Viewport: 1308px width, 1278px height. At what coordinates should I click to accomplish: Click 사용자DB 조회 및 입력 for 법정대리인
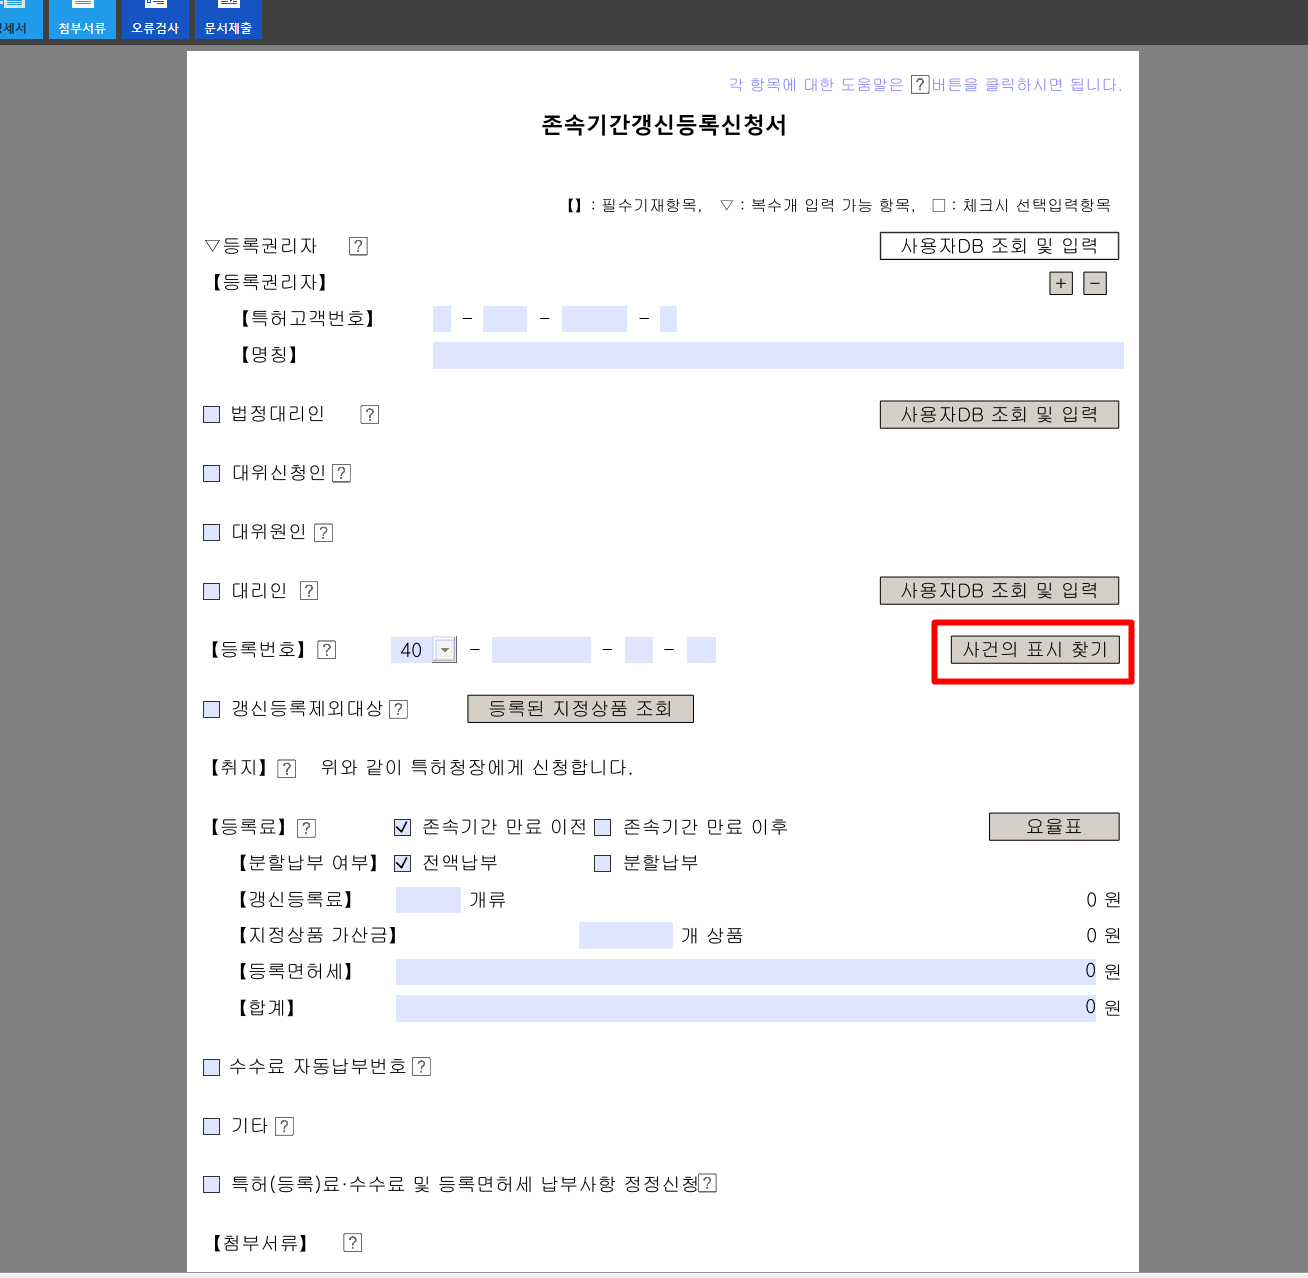(999, 414)
